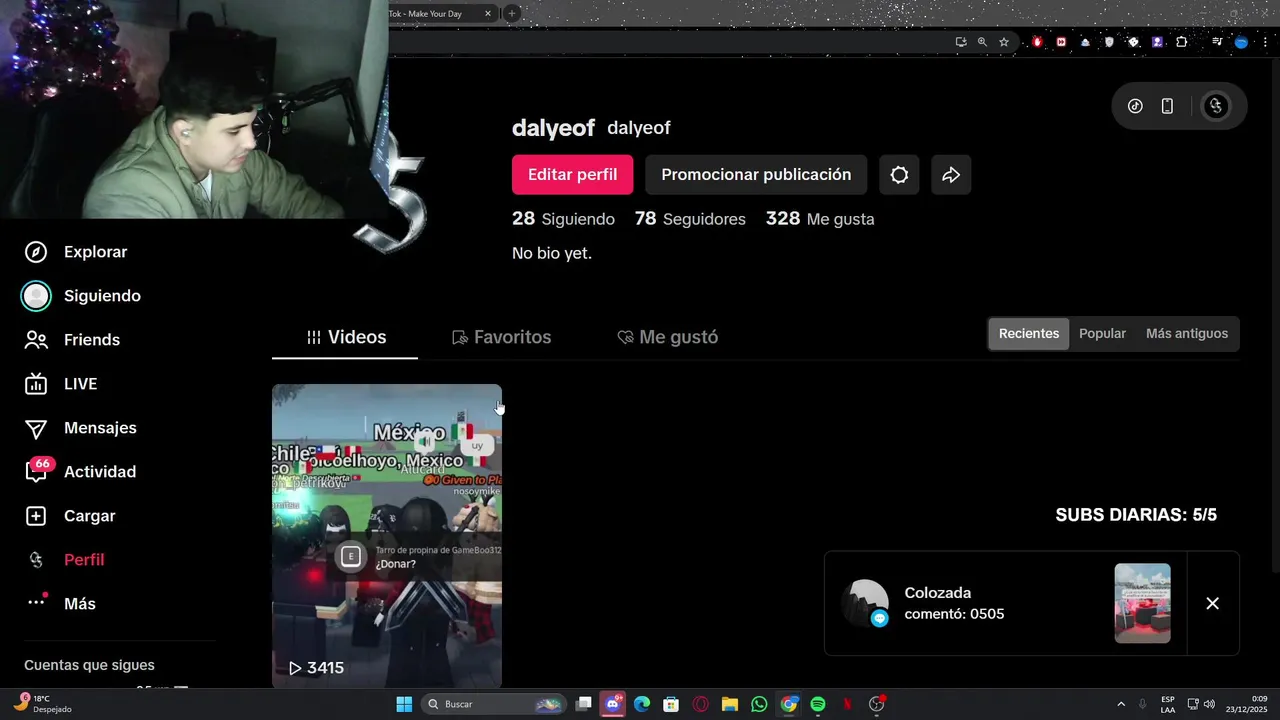Open the video with 3415 views
Image resolution: width=1280 pixels, height=720 pixels.
[x=387, y=536]
